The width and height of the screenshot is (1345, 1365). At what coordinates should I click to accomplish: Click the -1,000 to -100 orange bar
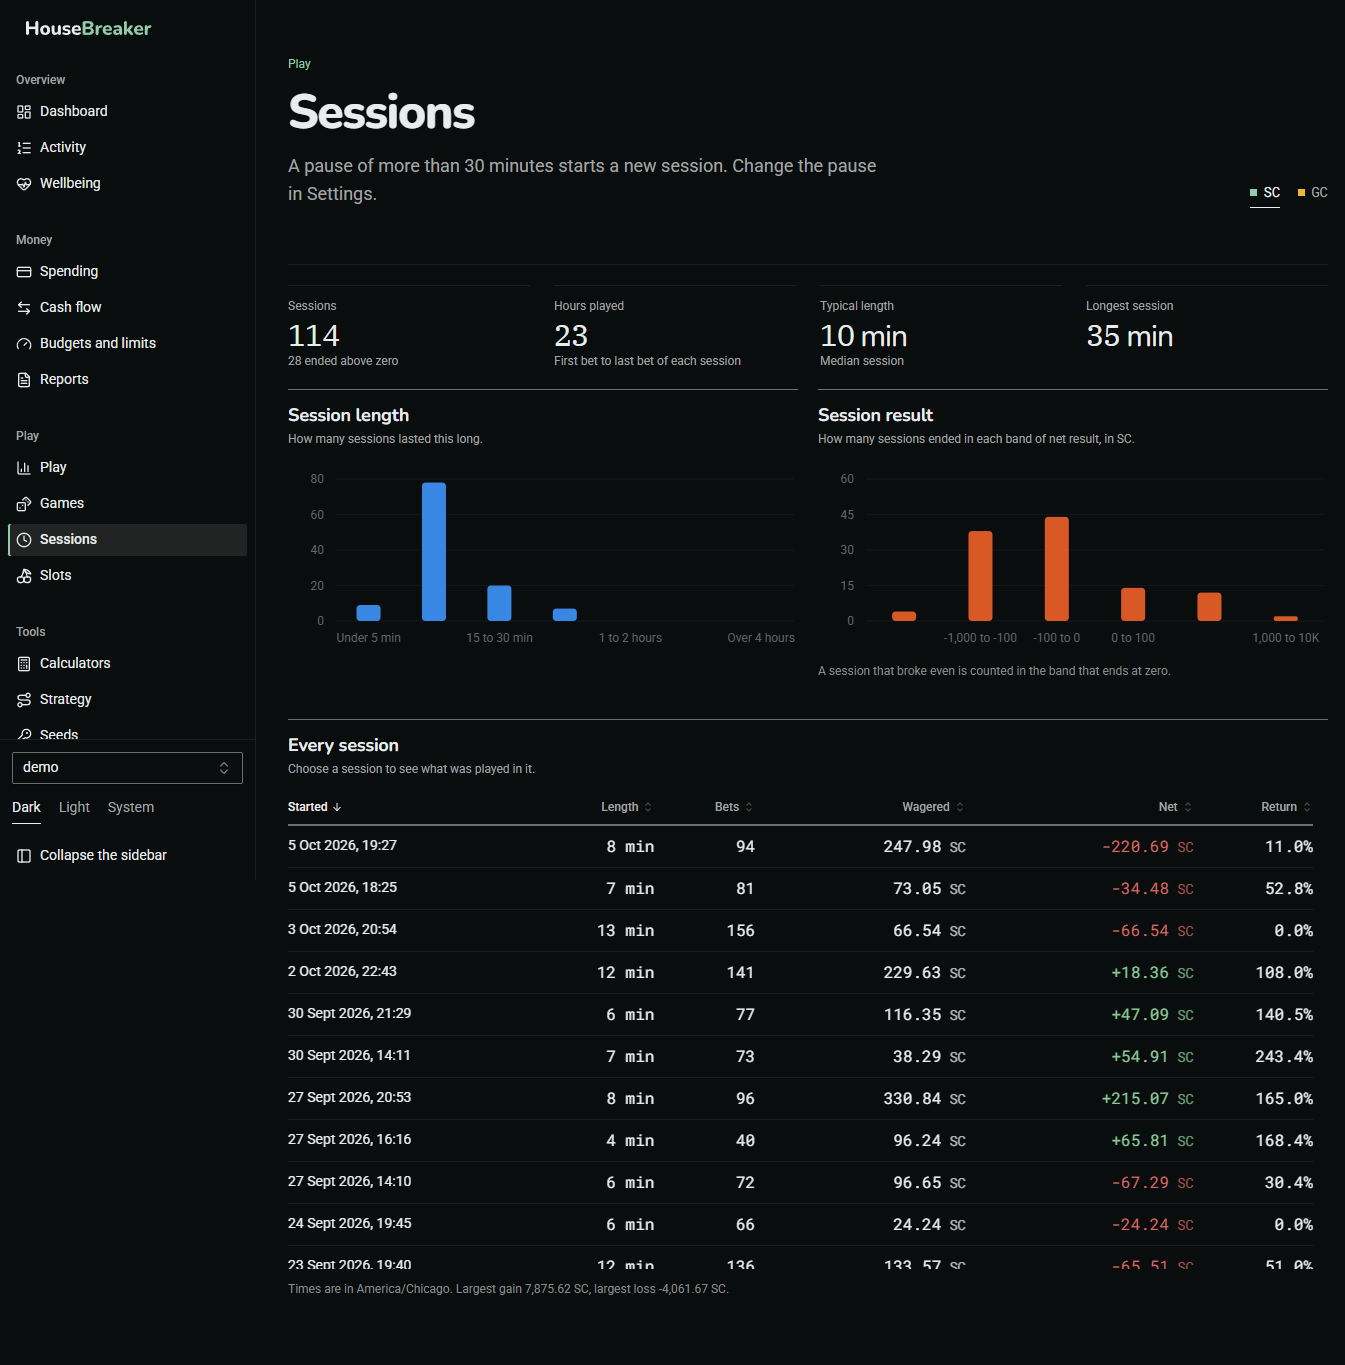pos(980,576)
